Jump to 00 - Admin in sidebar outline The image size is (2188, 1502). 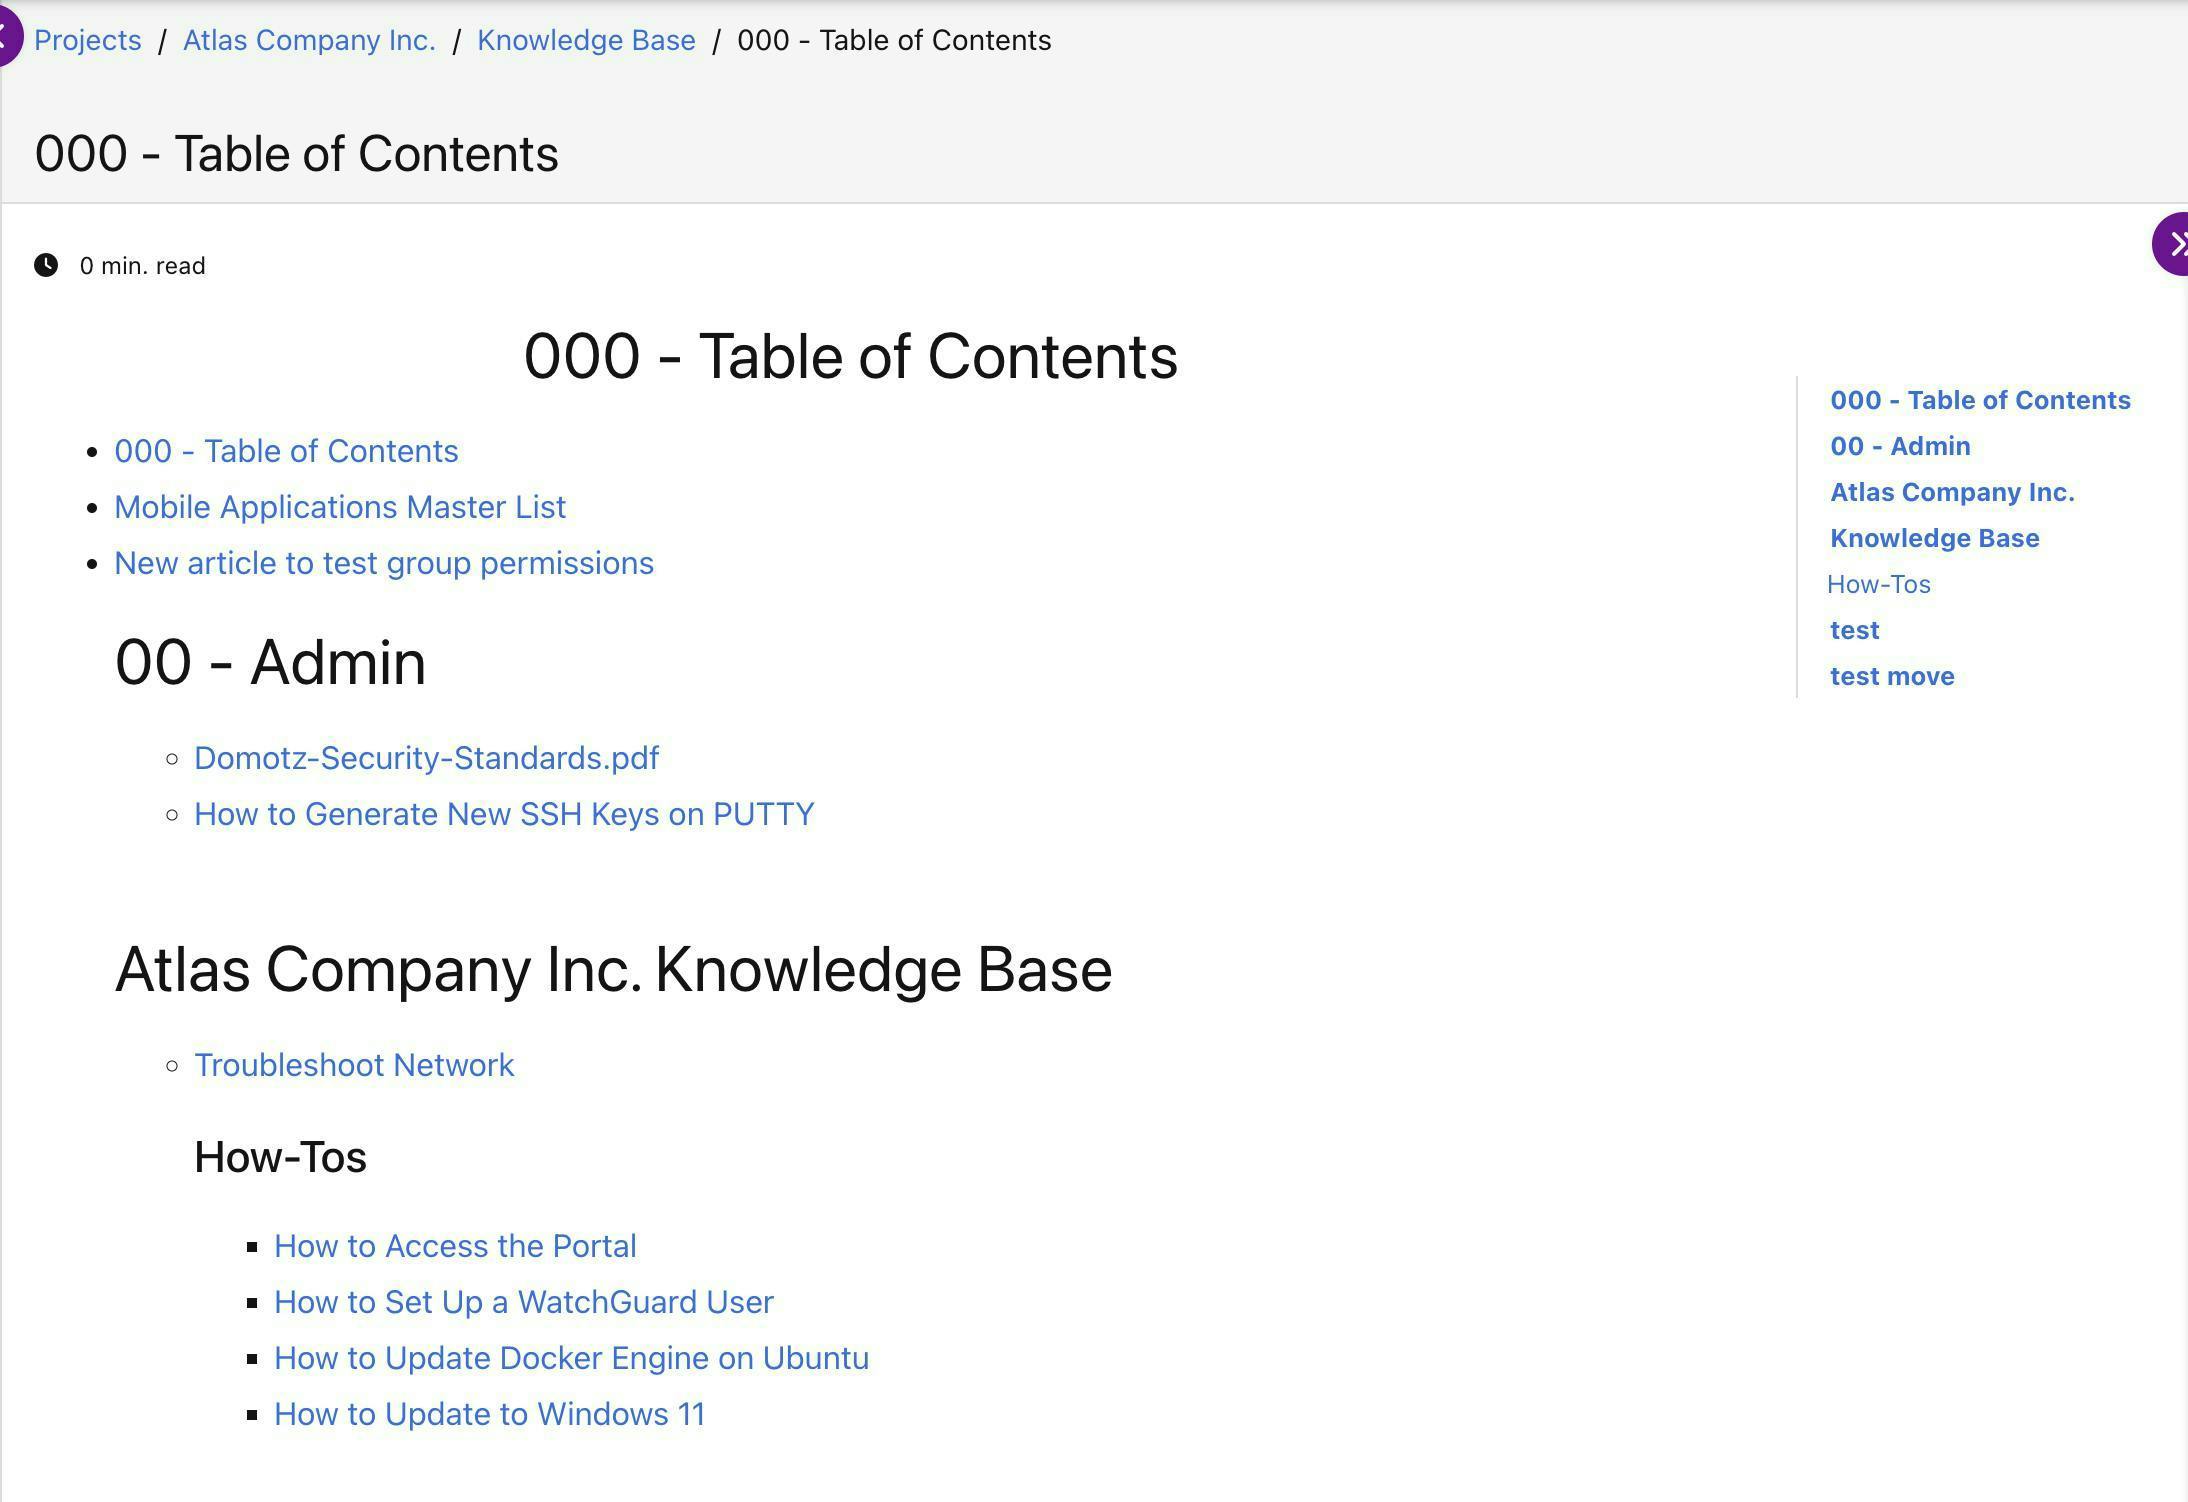[1900, 446]
